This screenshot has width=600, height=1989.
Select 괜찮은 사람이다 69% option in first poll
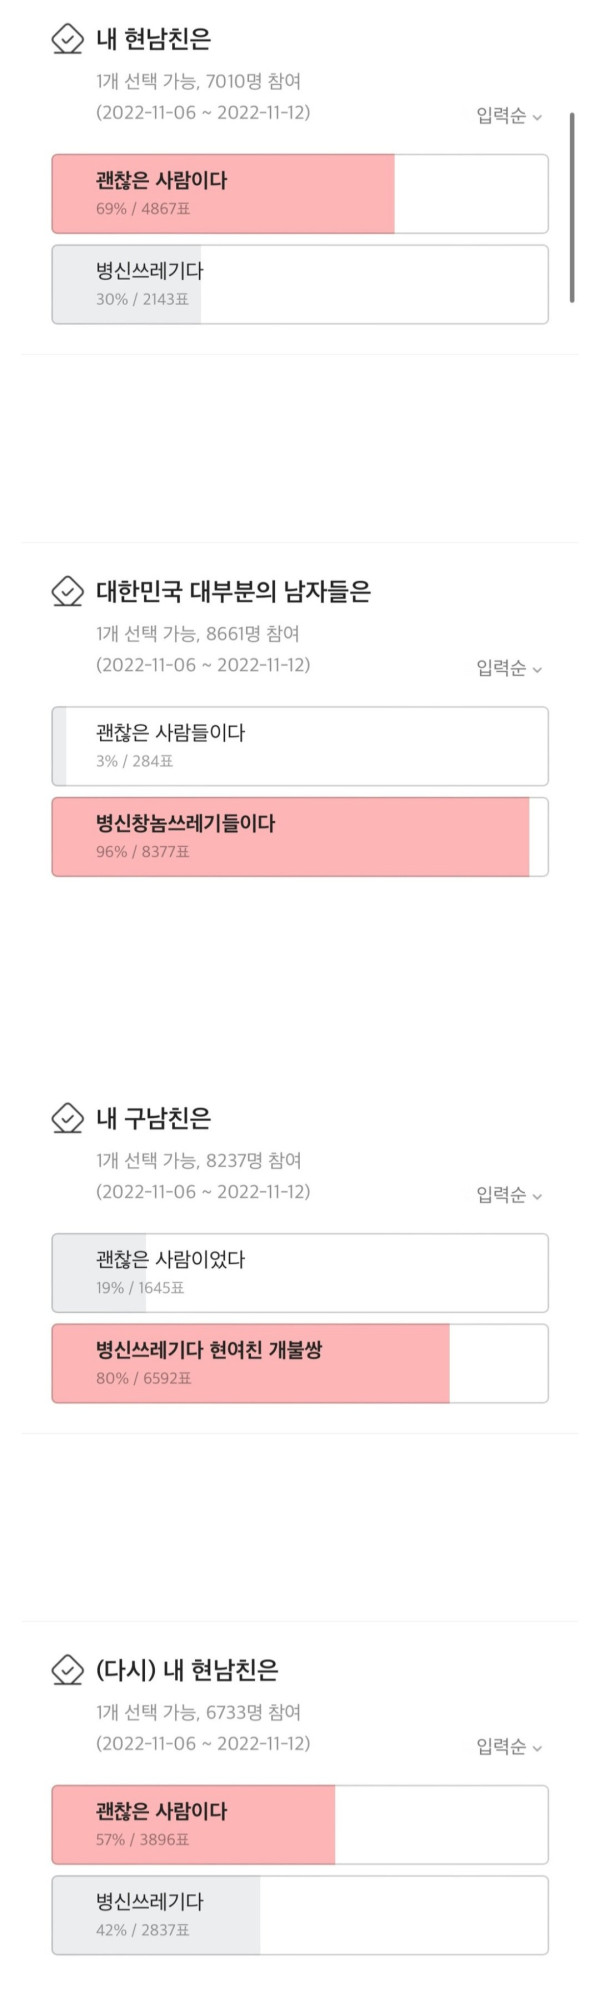pyautogui.click(x=300, y=194)
